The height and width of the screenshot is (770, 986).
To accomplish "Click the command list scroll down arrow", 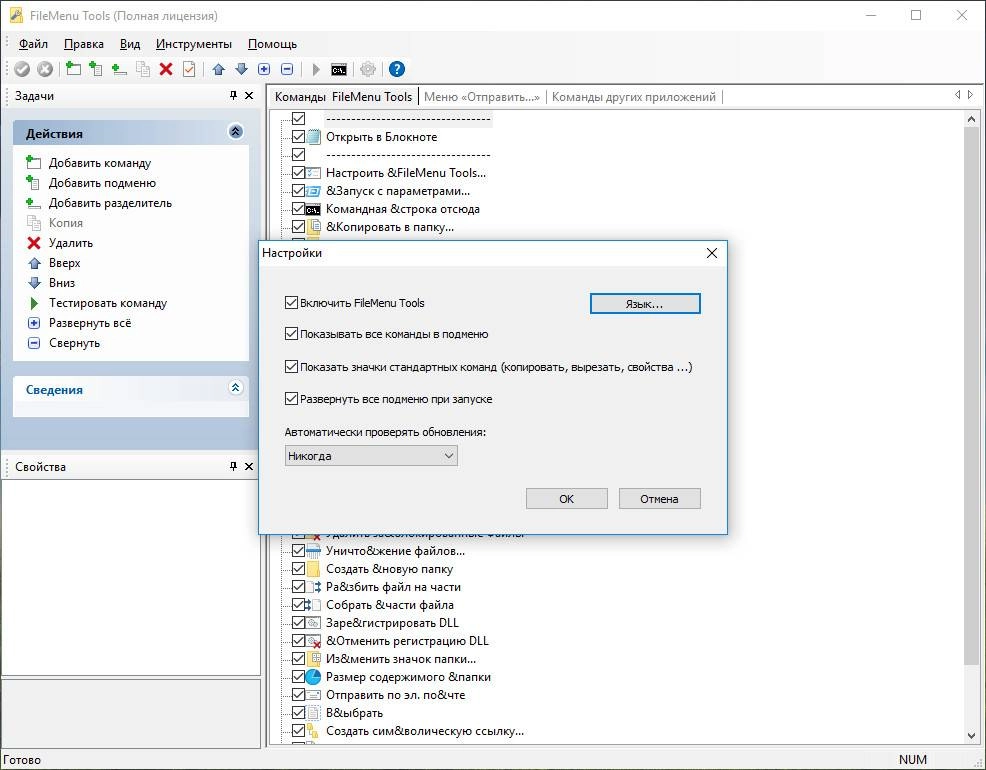I will pyautogui.click(x=971, y=735).
